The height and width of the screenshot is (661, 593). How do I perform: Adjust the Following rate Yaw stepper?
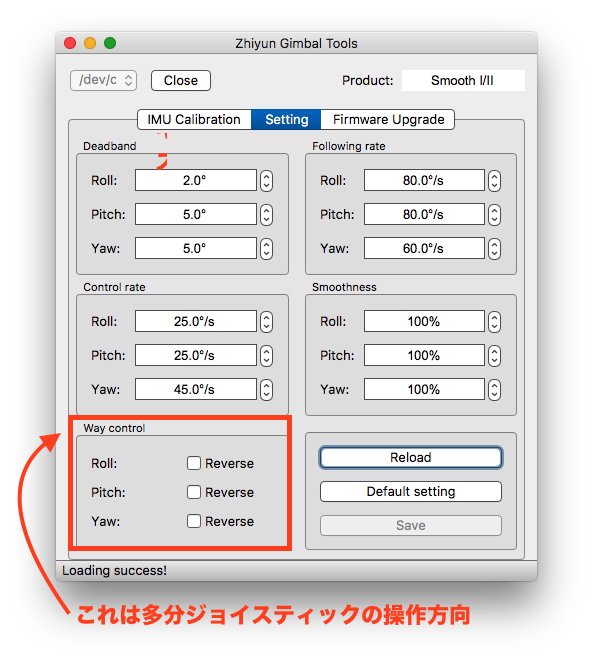[494, 249]
